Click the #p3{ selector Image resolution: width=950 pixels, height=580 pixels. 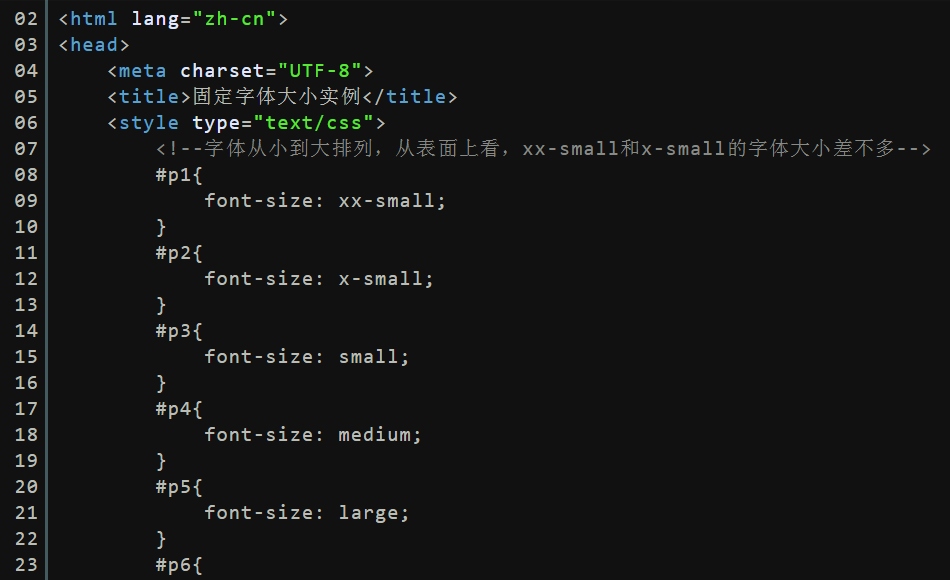coord(179,331)
